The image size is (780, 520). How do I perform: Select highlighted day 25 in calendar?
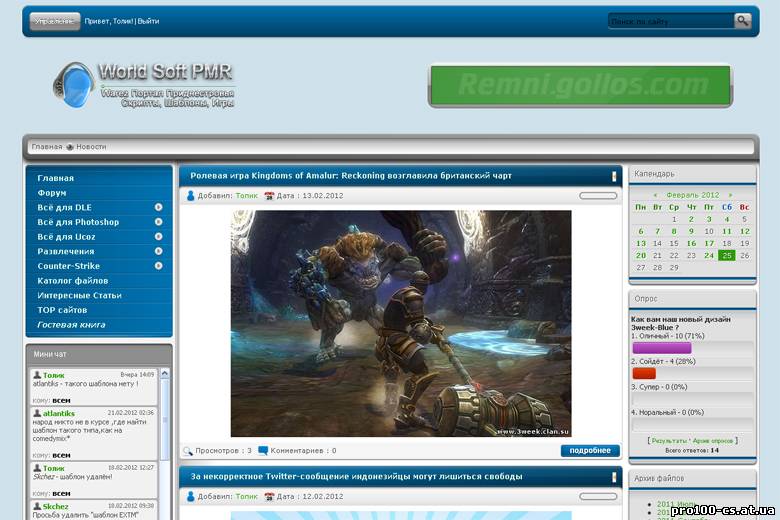[x=727, y=255]
